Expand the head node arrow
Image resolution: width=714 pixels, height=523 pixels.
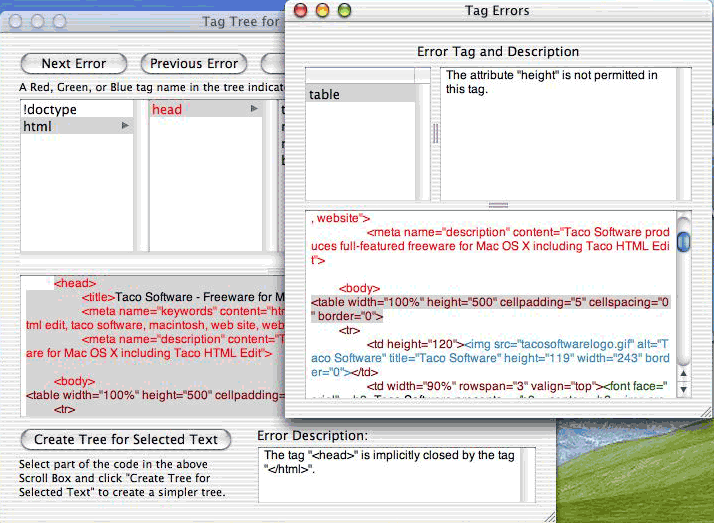pyautogui.click(x=254, y=109)
